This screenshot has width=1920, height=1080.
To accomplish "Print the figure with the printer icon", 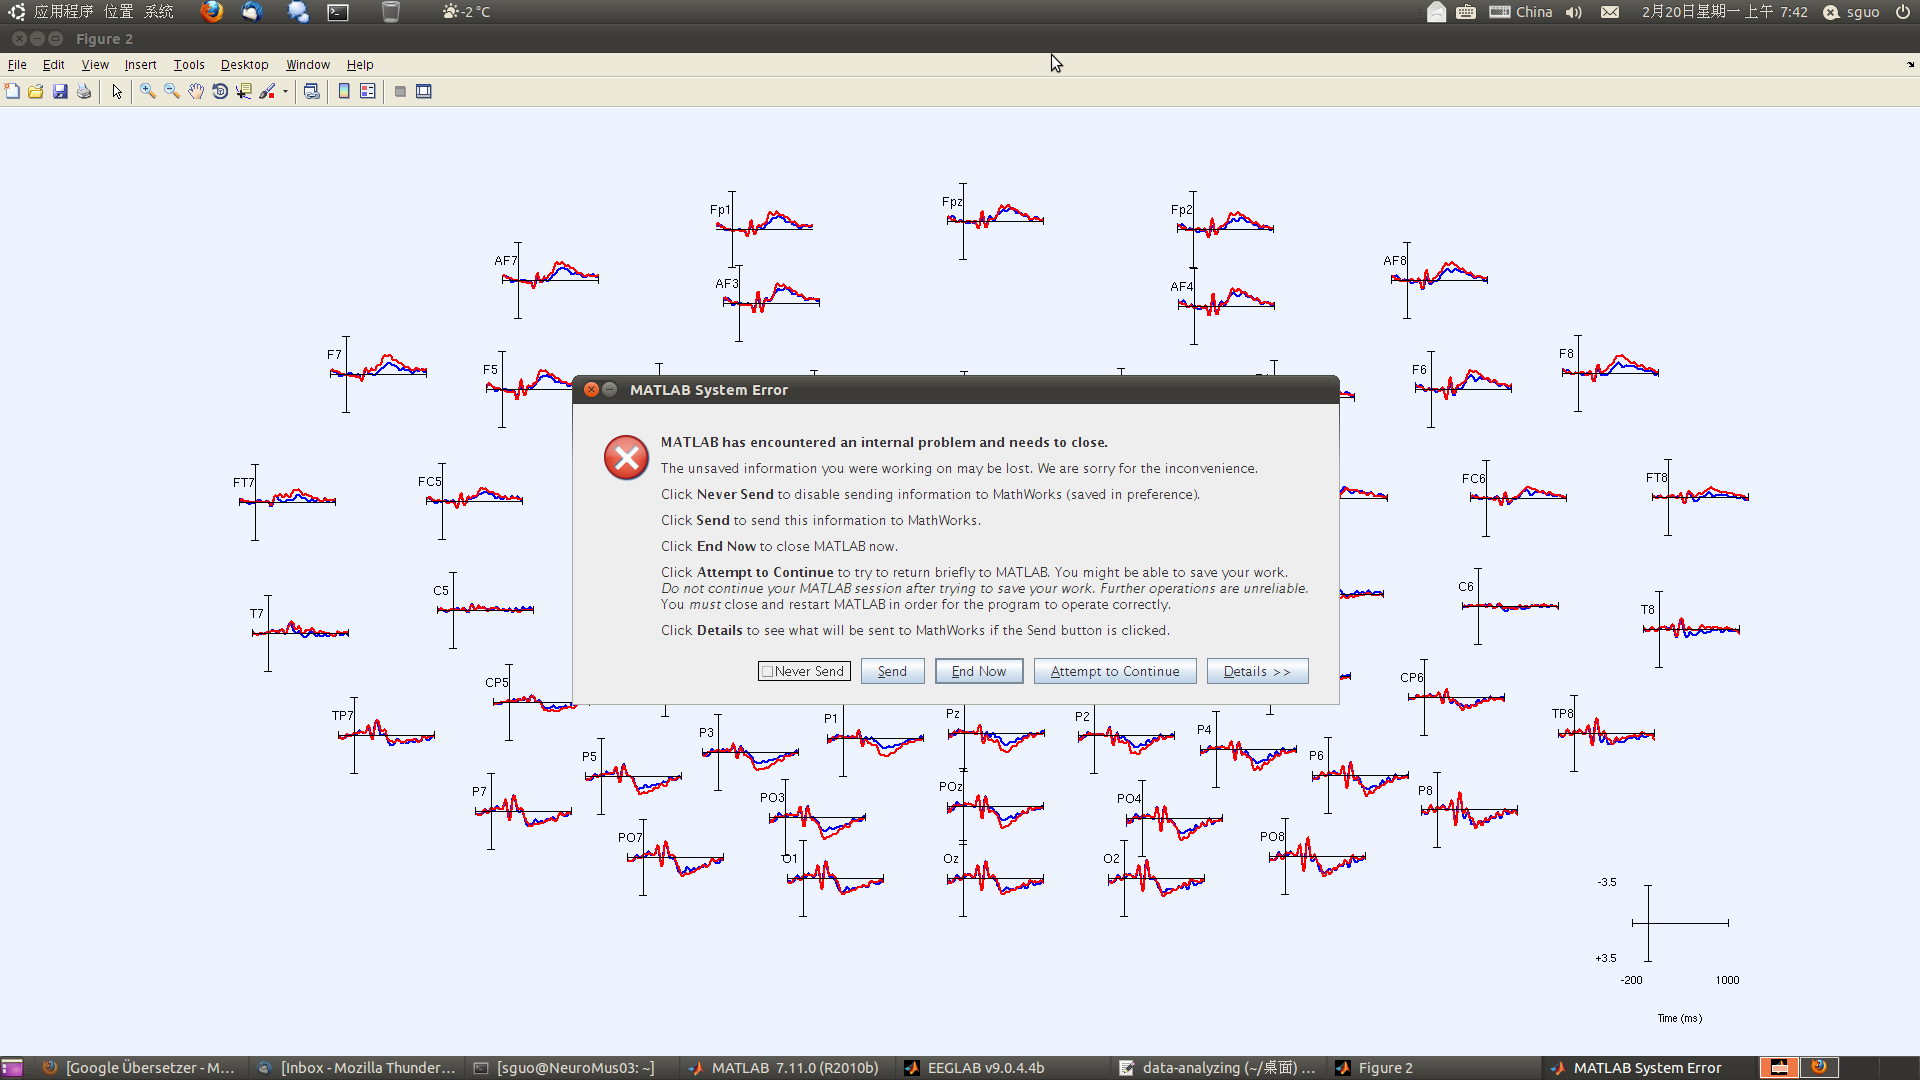I will coord(84,91).
